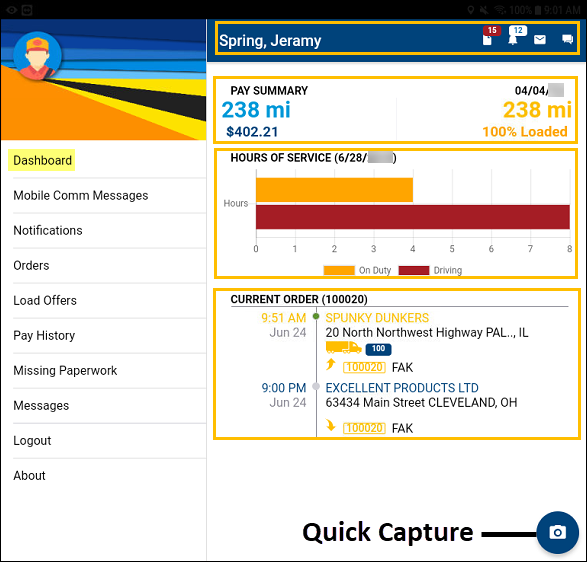Image resolution: width=587 pixels, height=562 pixels.
Task: Go to Orders in side menu
Action: point(31,265)
